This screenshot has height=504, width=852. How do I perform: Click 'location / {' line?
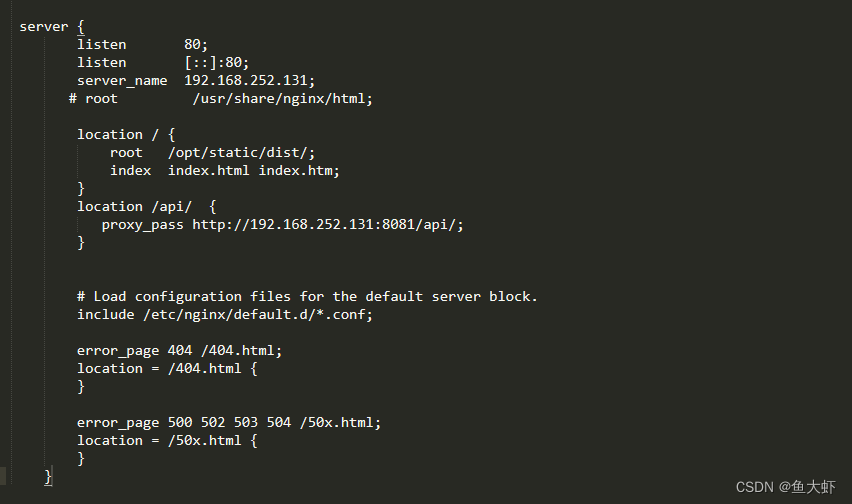[126, 134]
